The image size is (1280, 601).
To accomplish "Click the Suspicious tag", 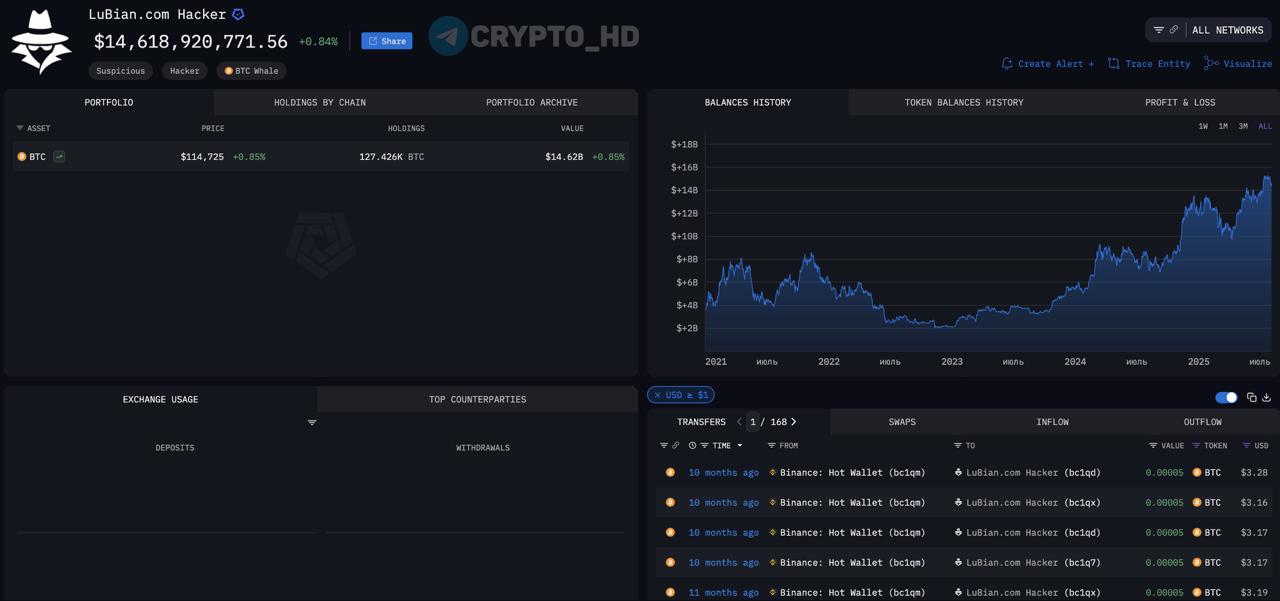I will (x=121, y=71).
